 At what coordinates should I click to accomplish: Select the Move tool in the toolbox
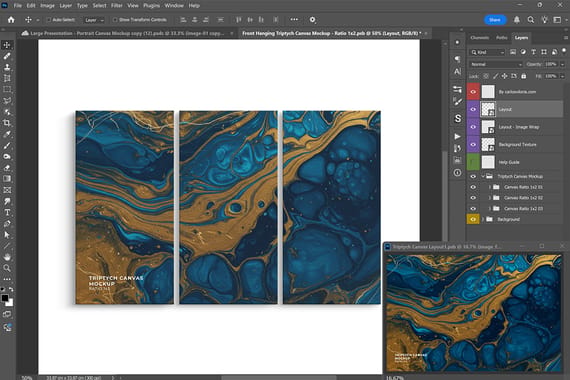[x=7, y=45]
